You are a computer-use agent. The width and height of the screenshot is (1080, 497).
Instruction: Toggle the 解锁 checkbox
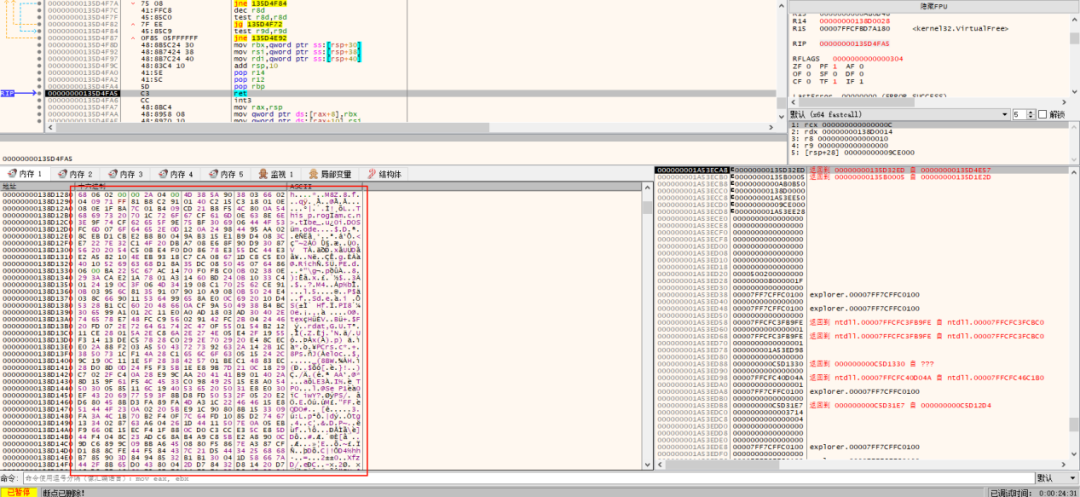pyautogui.click(x=1042, y=114)
